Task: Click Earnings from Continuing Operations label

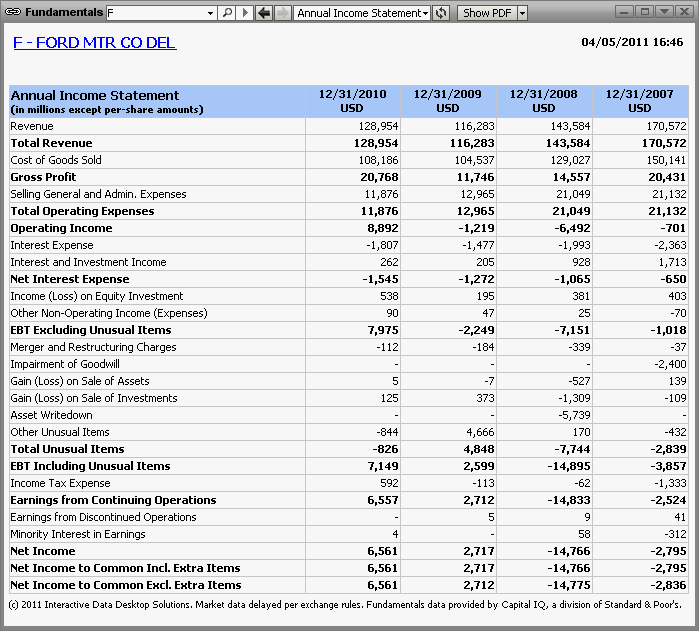Action: [x=113, y=500]
